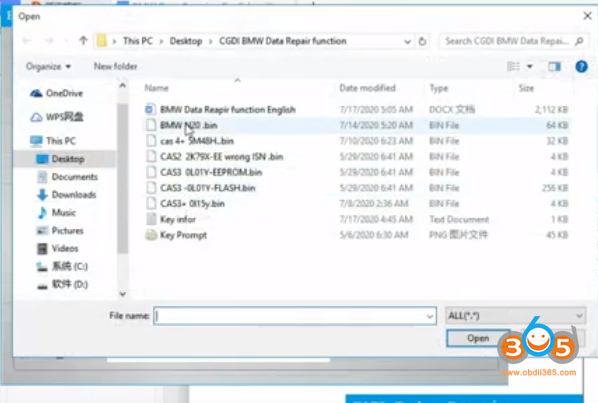Open recent locations dropdown arrow

click(x=66, y=41)
